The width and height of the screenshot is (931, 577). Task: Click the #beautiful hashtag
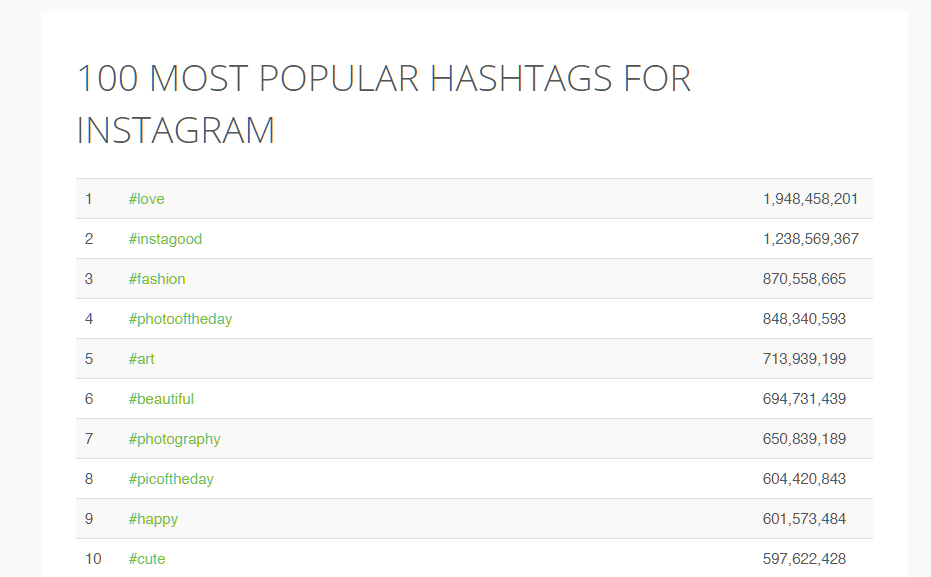click(x=161, y=399)
